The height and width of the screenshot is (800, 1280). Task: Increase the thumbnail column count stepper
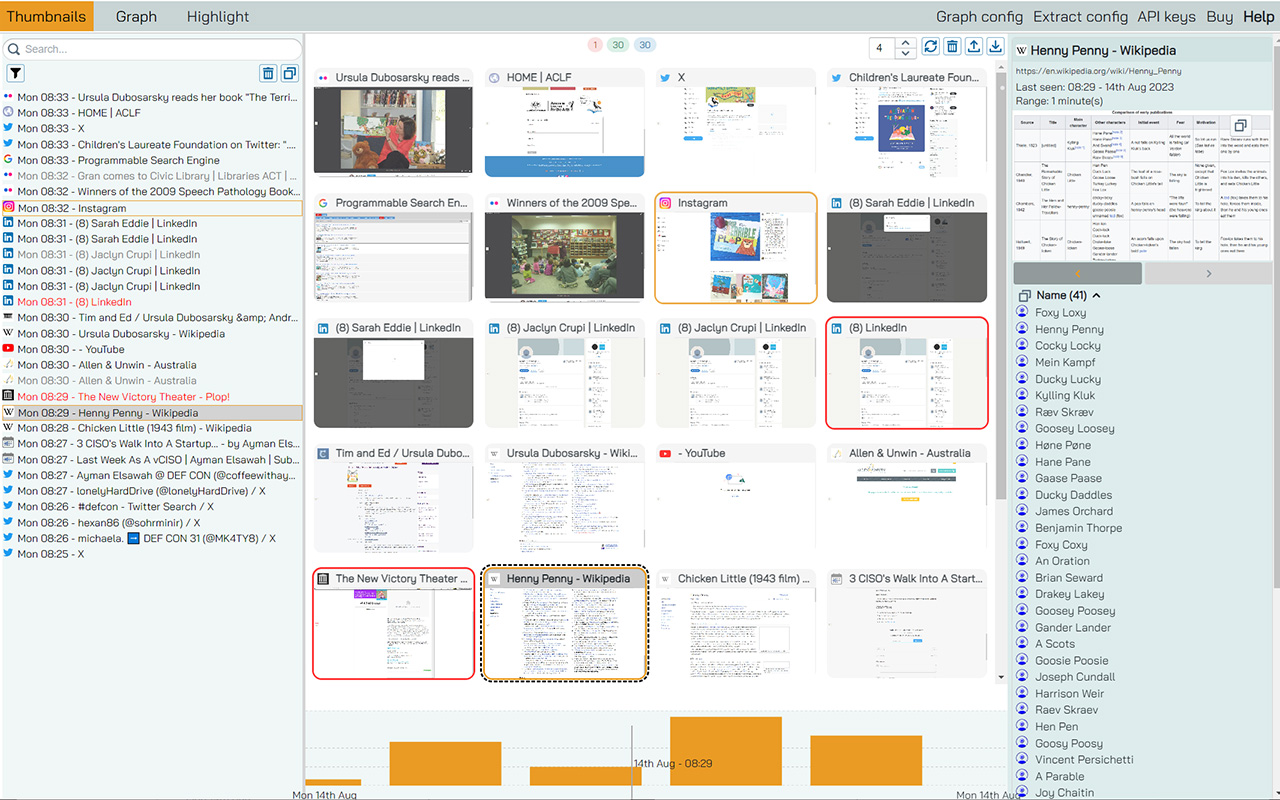[905, 43]
